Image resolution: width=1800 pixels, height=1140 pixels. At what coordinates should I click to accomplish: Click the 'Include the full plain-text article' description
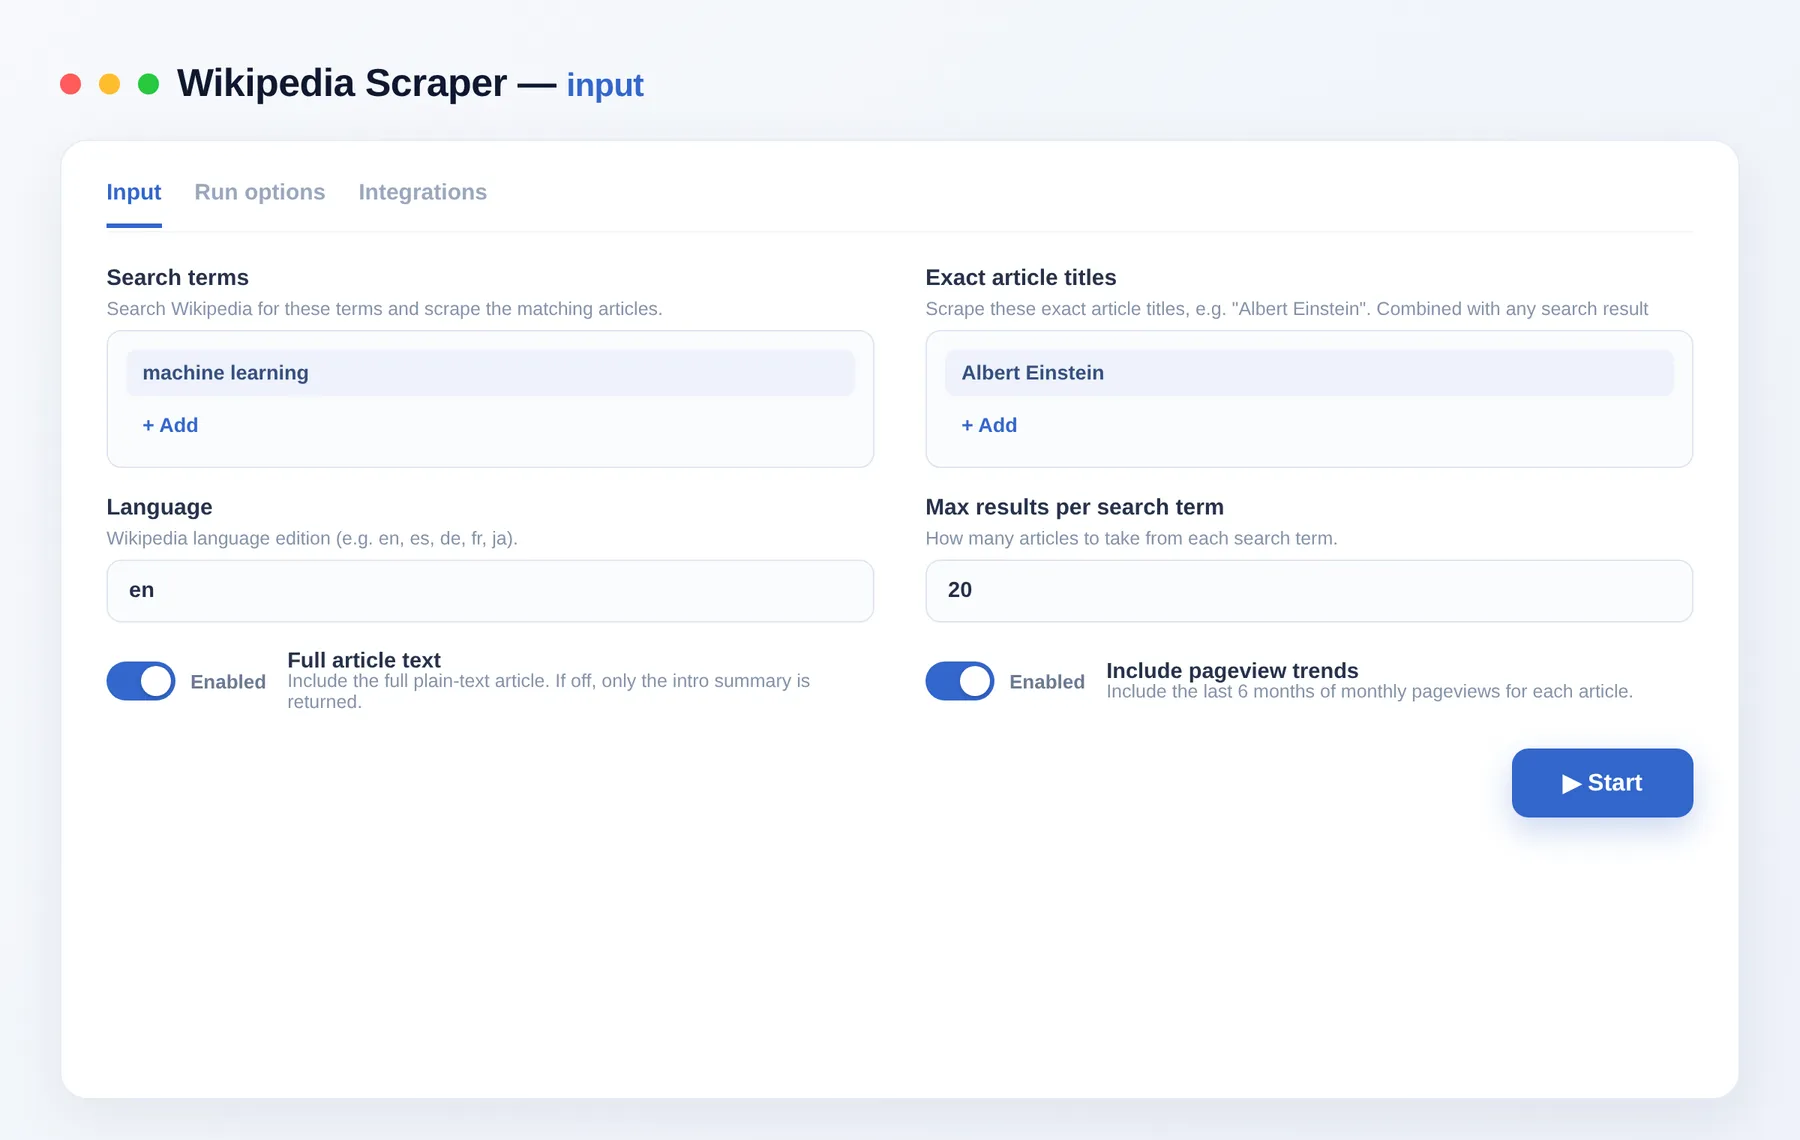[548, 691]
